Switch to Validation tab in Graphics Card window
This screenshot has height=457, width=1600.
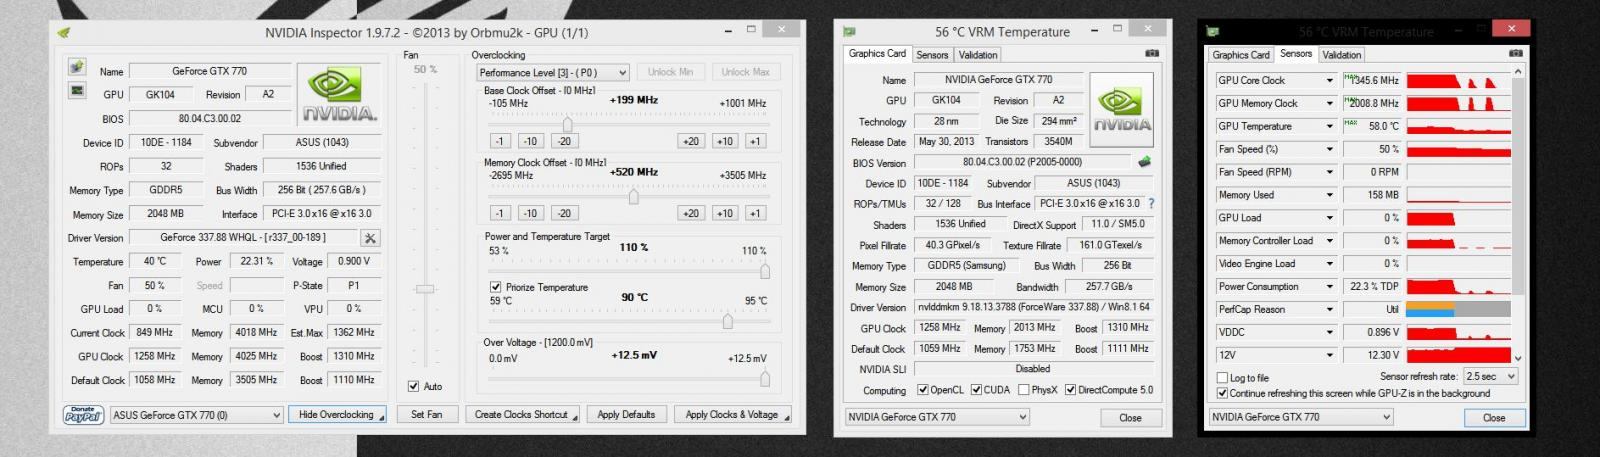pyautogui.click(x=978, y=55)
